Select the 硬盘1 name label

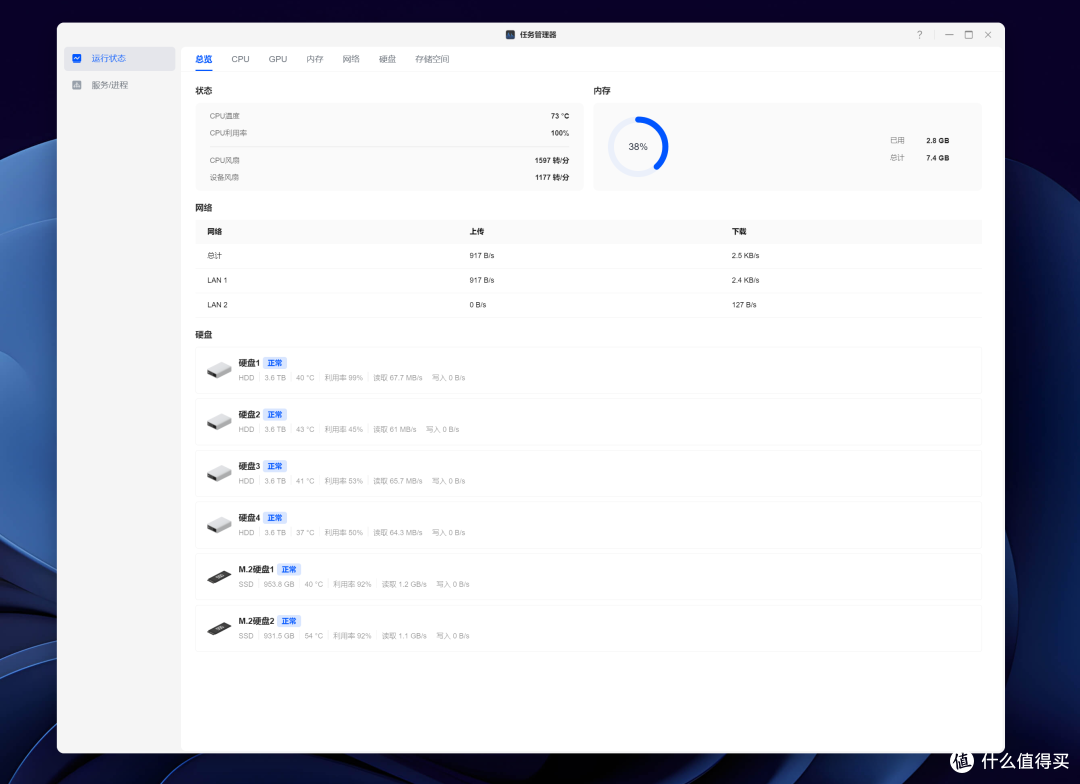249,363
